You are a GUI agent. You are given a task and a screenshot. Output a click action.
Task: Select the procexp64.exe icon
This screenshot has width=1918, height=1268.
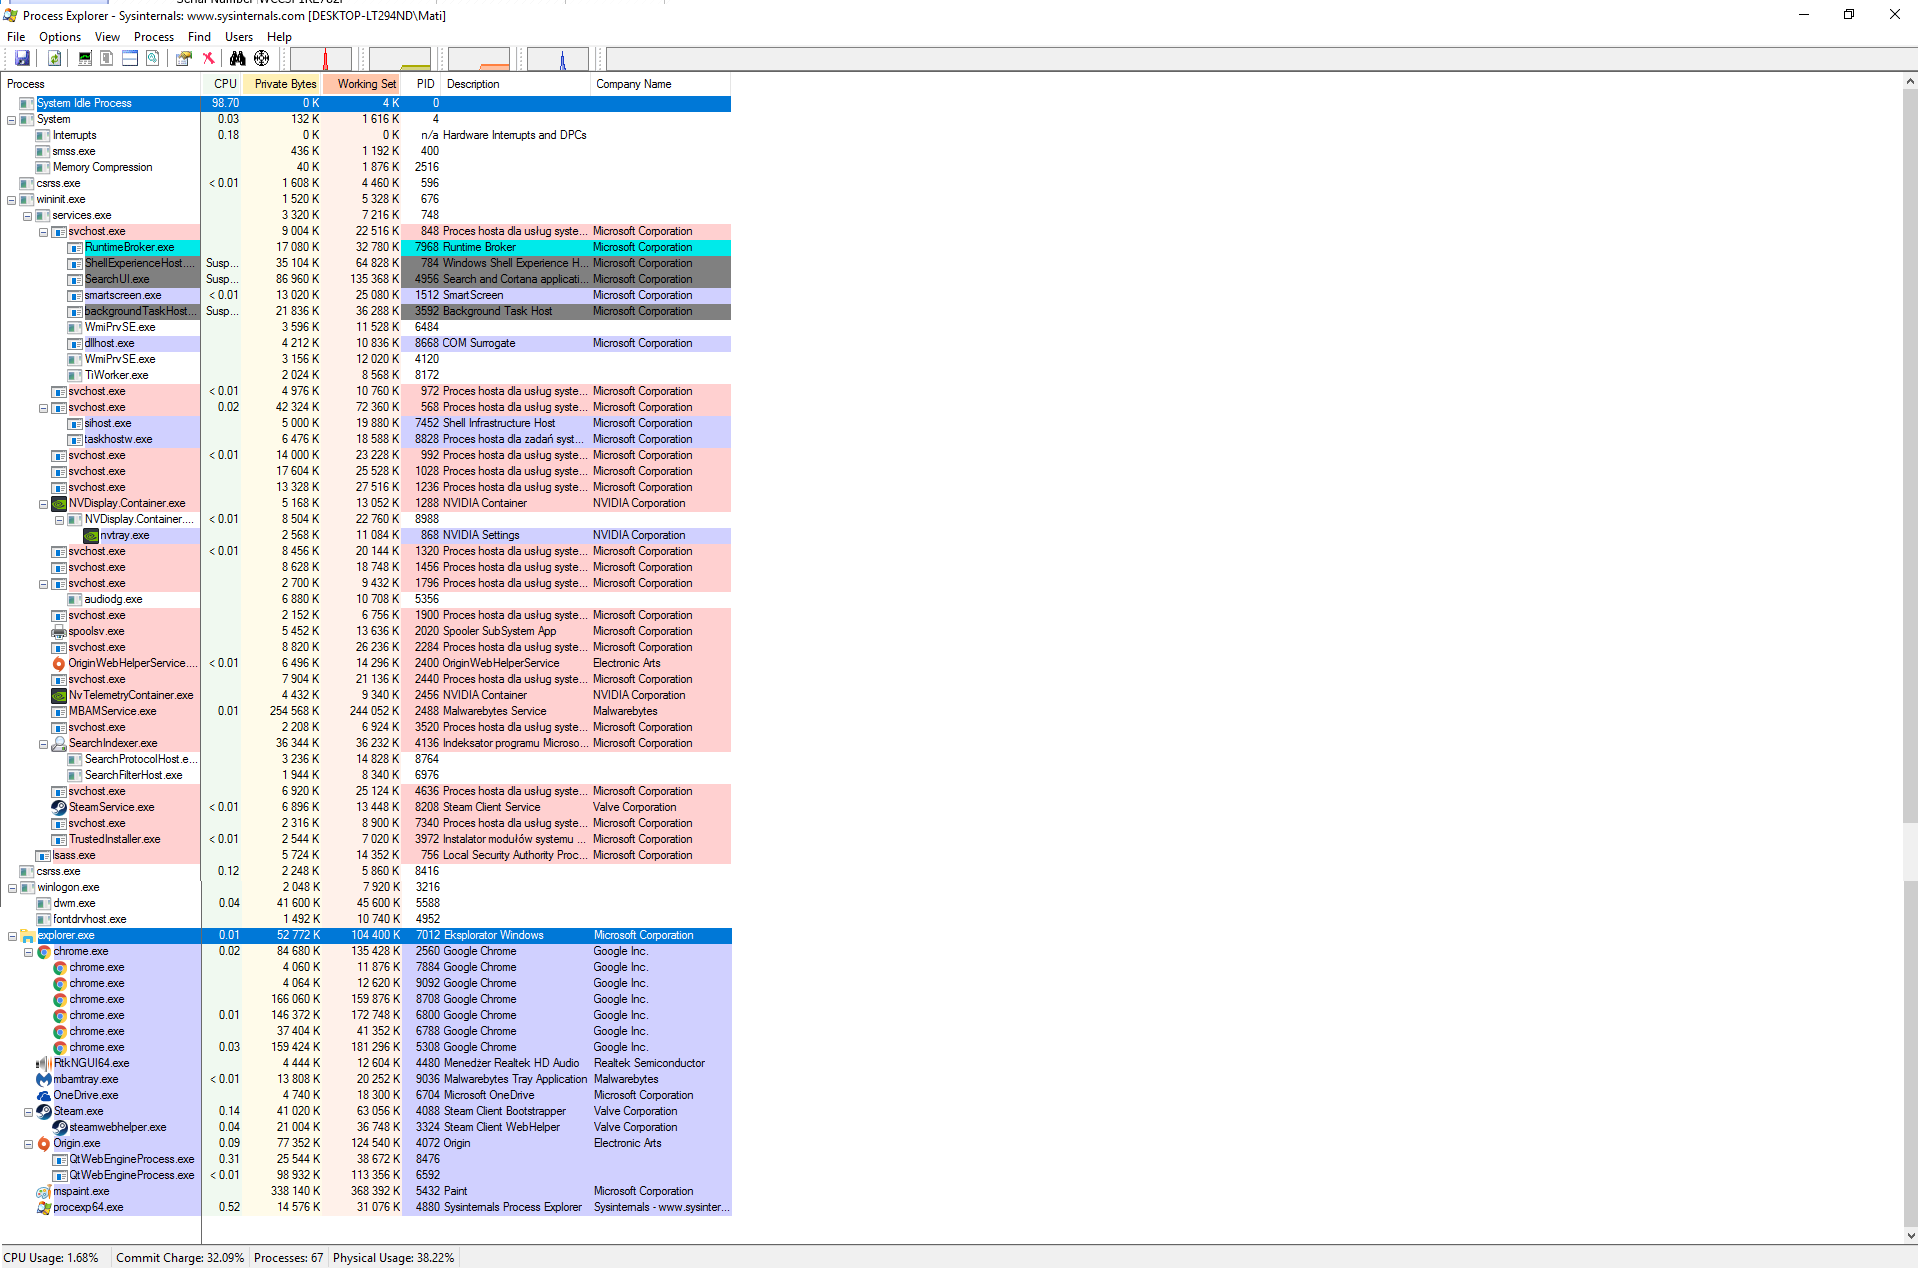(x=43, y=1207)
